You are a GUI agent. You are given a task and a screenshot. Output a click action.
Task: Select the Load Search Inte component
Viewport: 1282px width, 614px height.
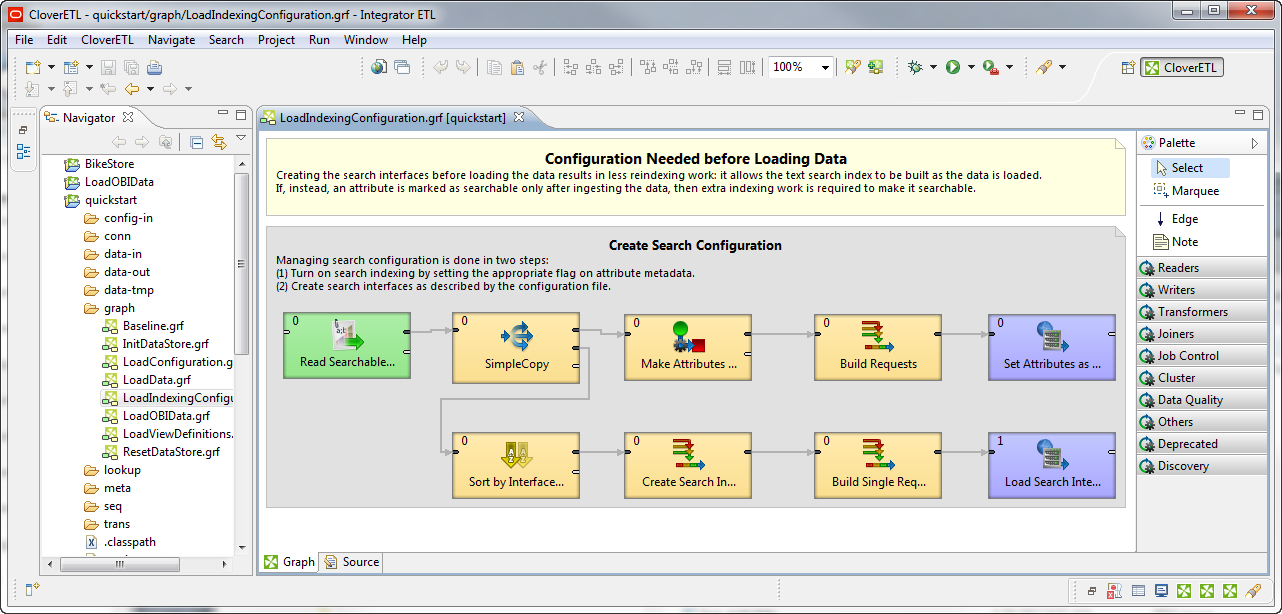click(x=1051, y=464)
